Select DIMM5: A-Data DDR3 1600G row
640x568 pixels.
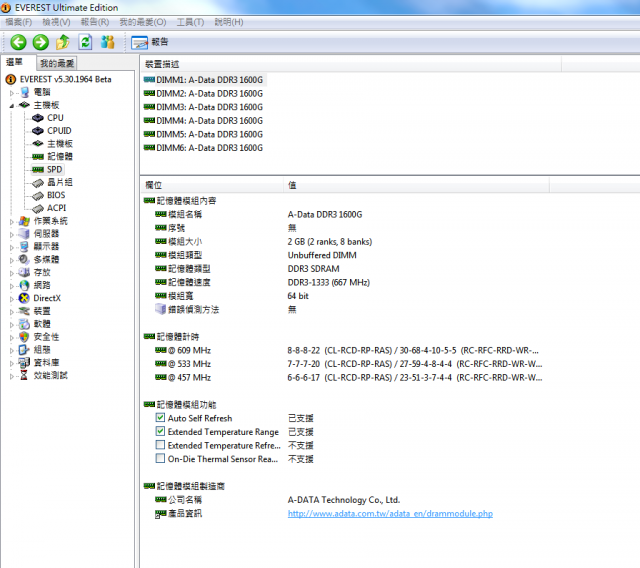[x=204, y=134]
